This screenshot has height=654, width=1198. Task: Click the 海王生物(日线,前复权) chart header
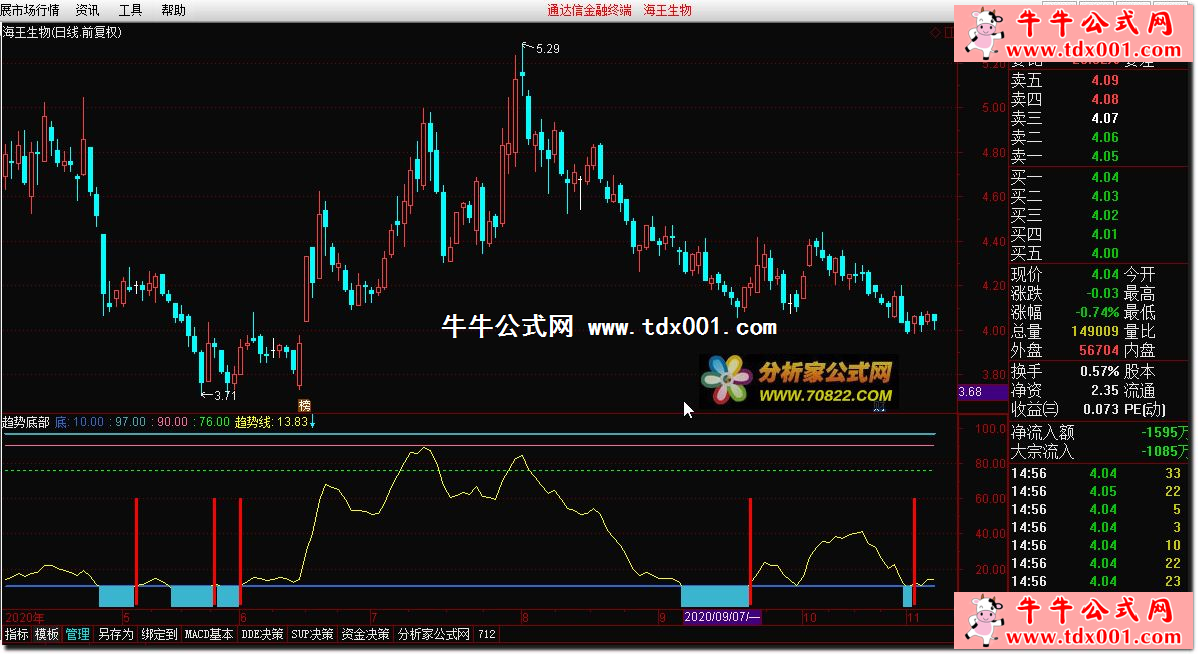coord(62,32)
